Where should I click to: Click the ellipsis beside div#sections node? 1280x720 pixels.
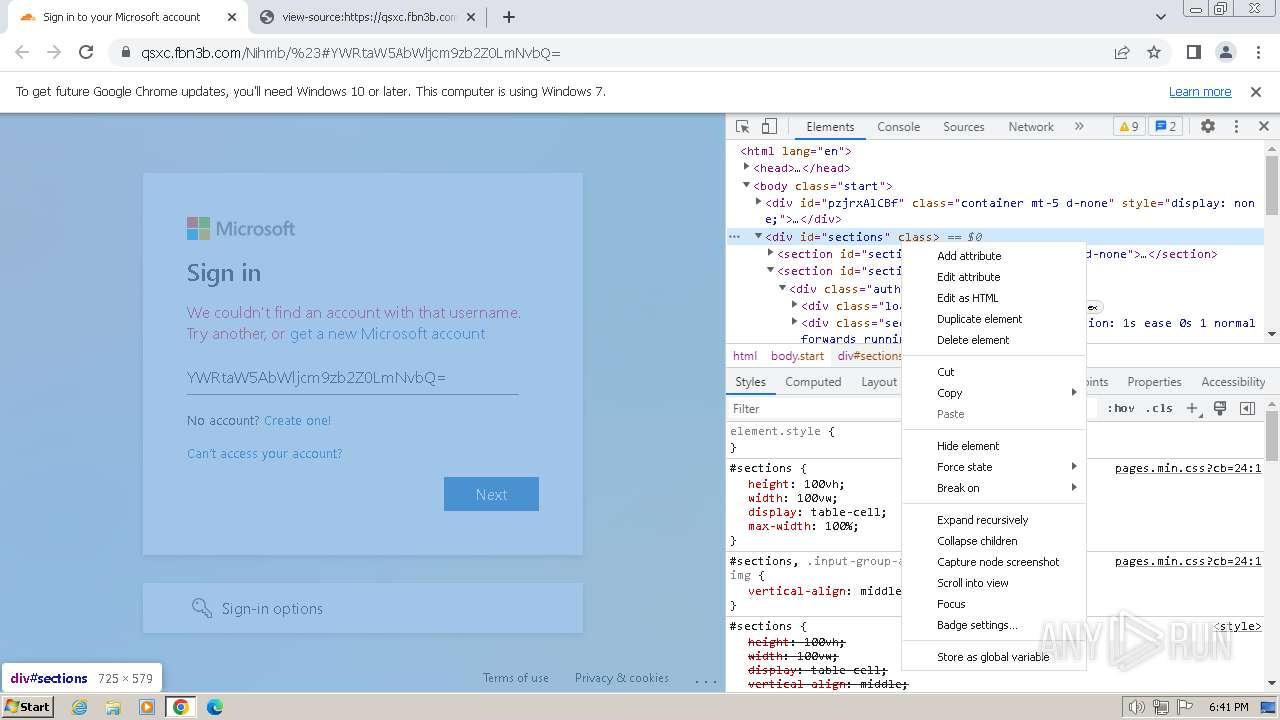tap(735, 237)
